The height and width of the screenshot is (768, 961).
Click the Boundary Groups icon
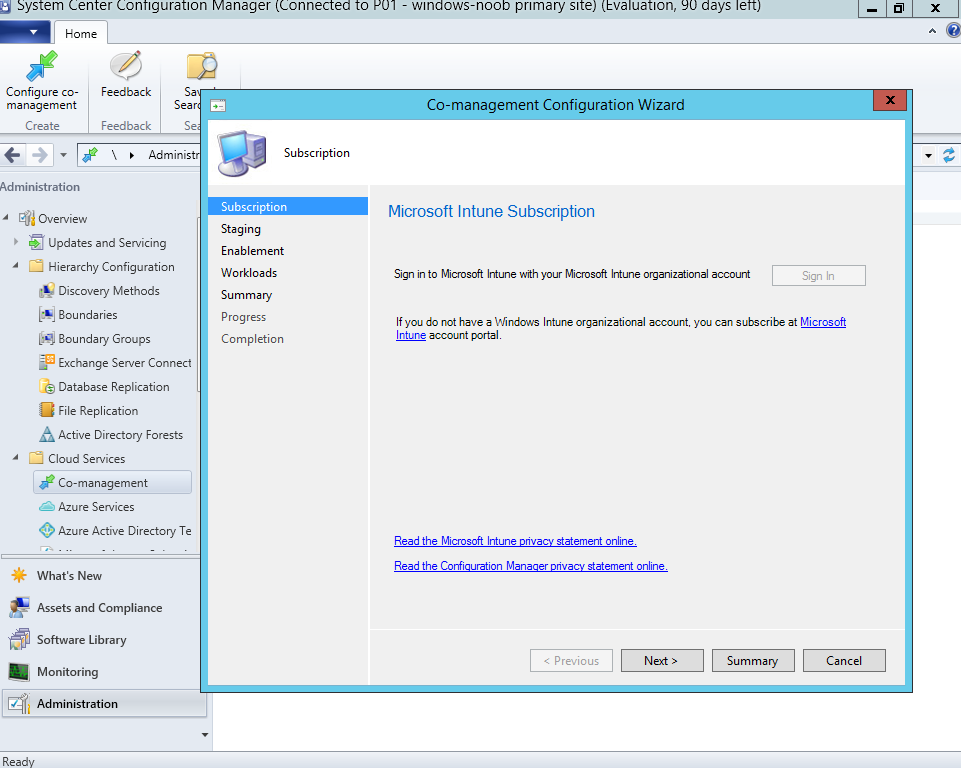tap(47, 338)
